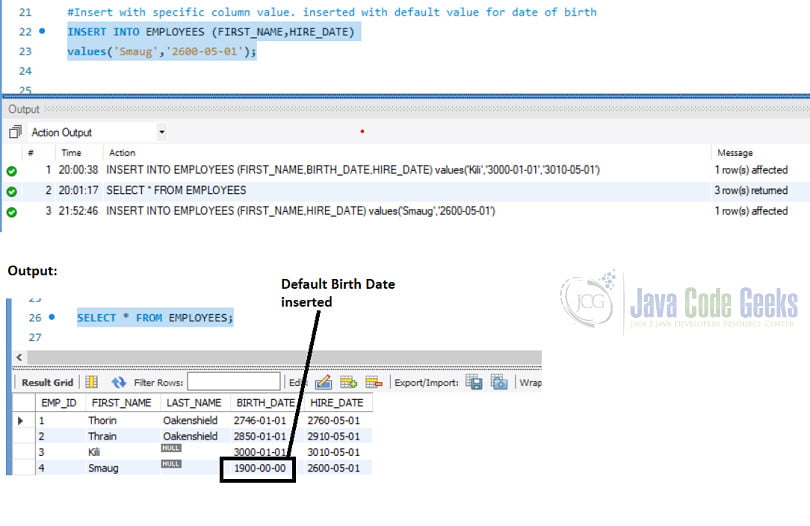Export recordset to external file icon
810x526 pixels.
coord(474,382)
